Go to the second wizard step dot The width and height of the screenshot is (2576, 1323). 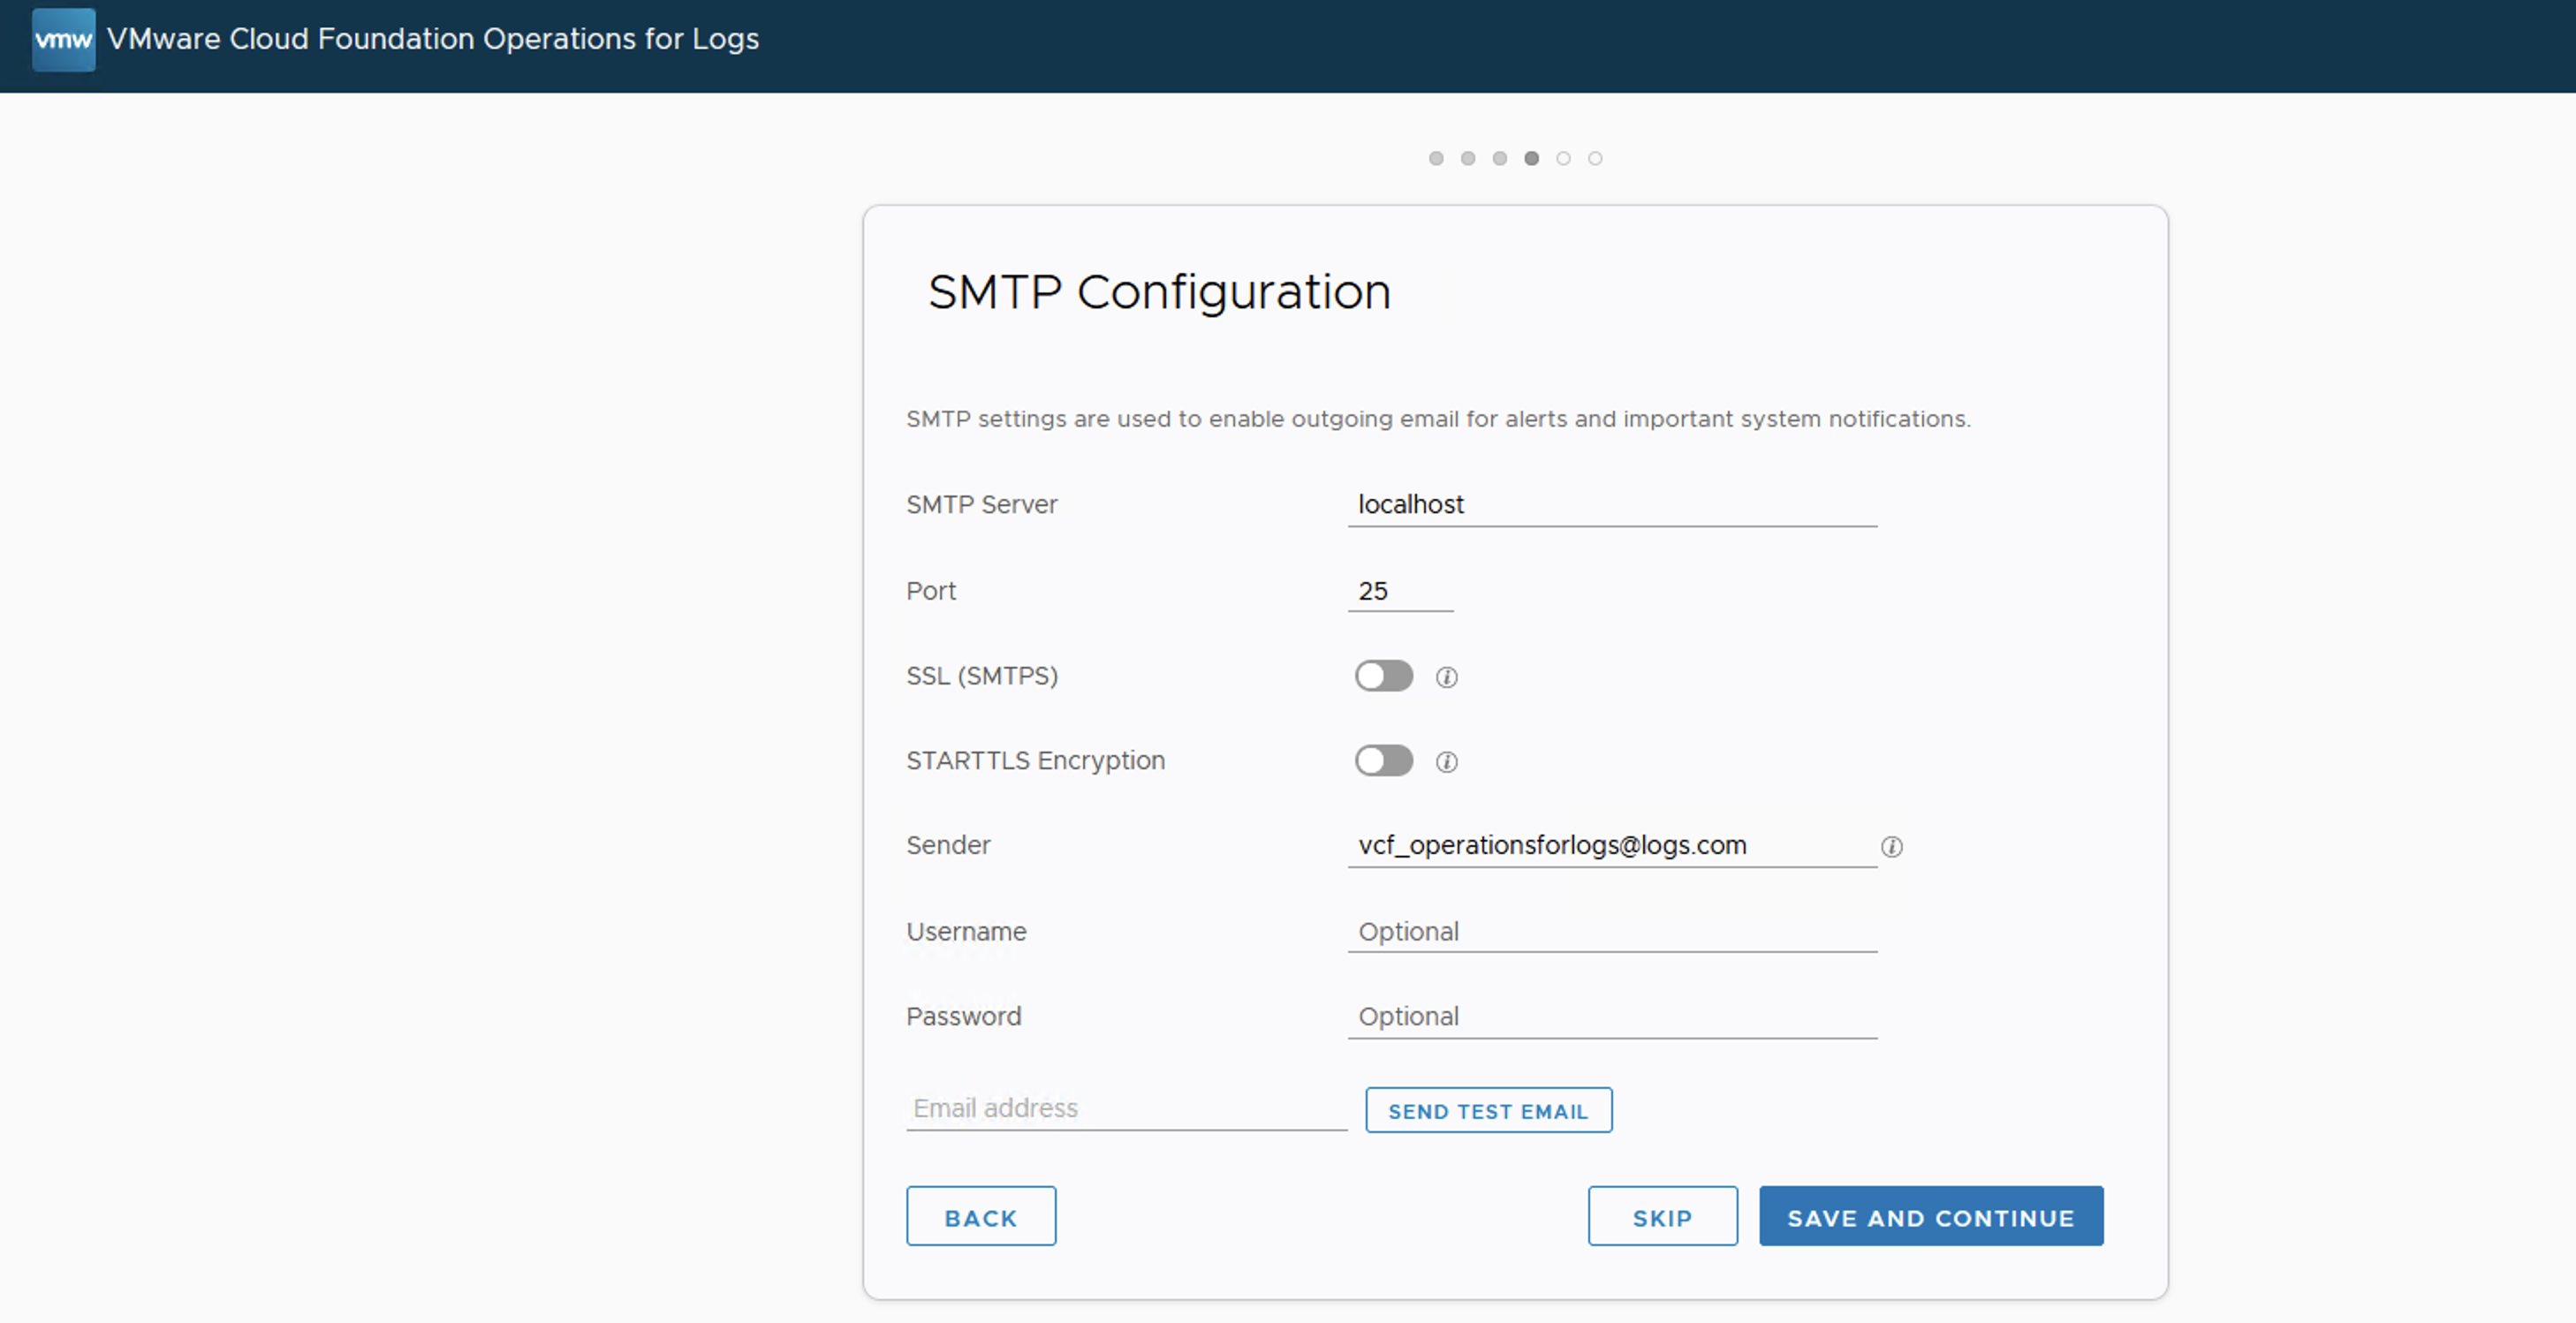coord(1468,158)
